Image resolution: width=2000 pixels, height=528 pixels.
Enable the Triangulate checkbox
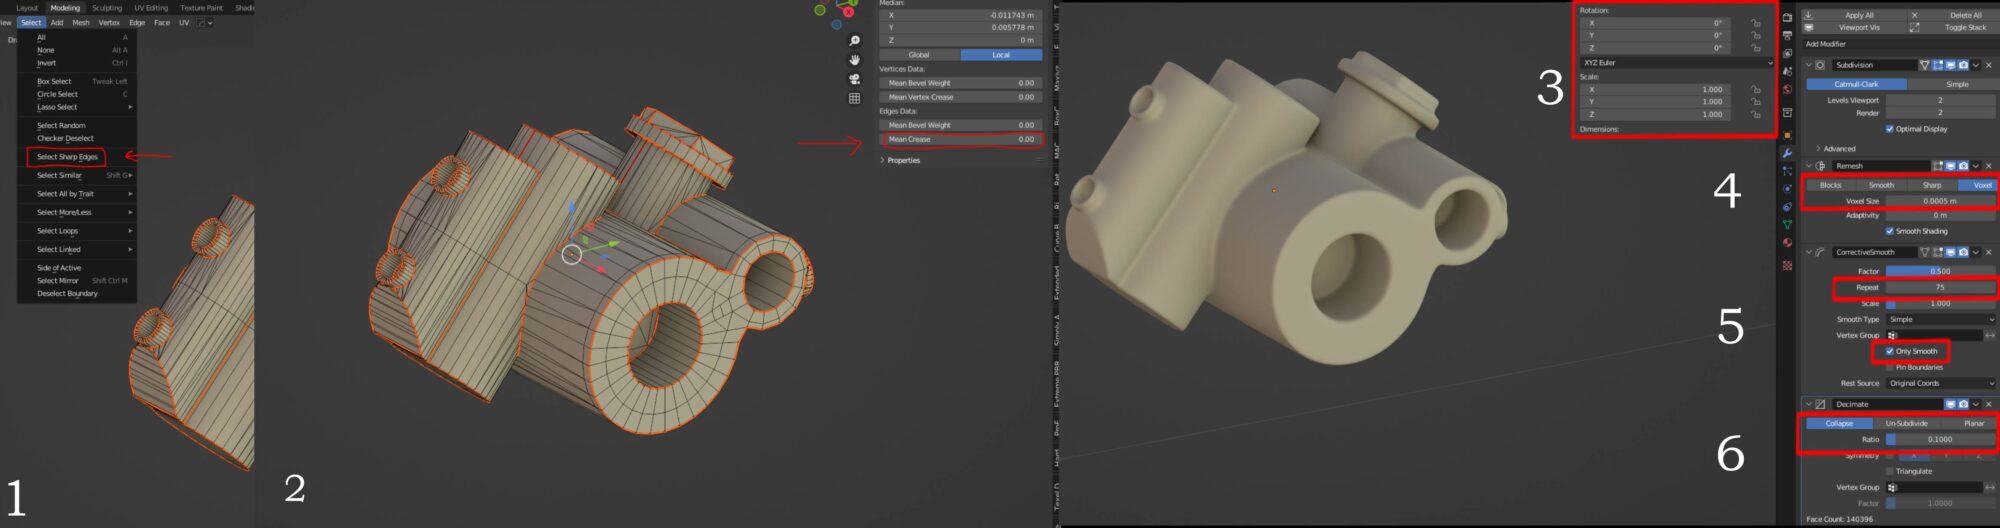coord(1889,471)
